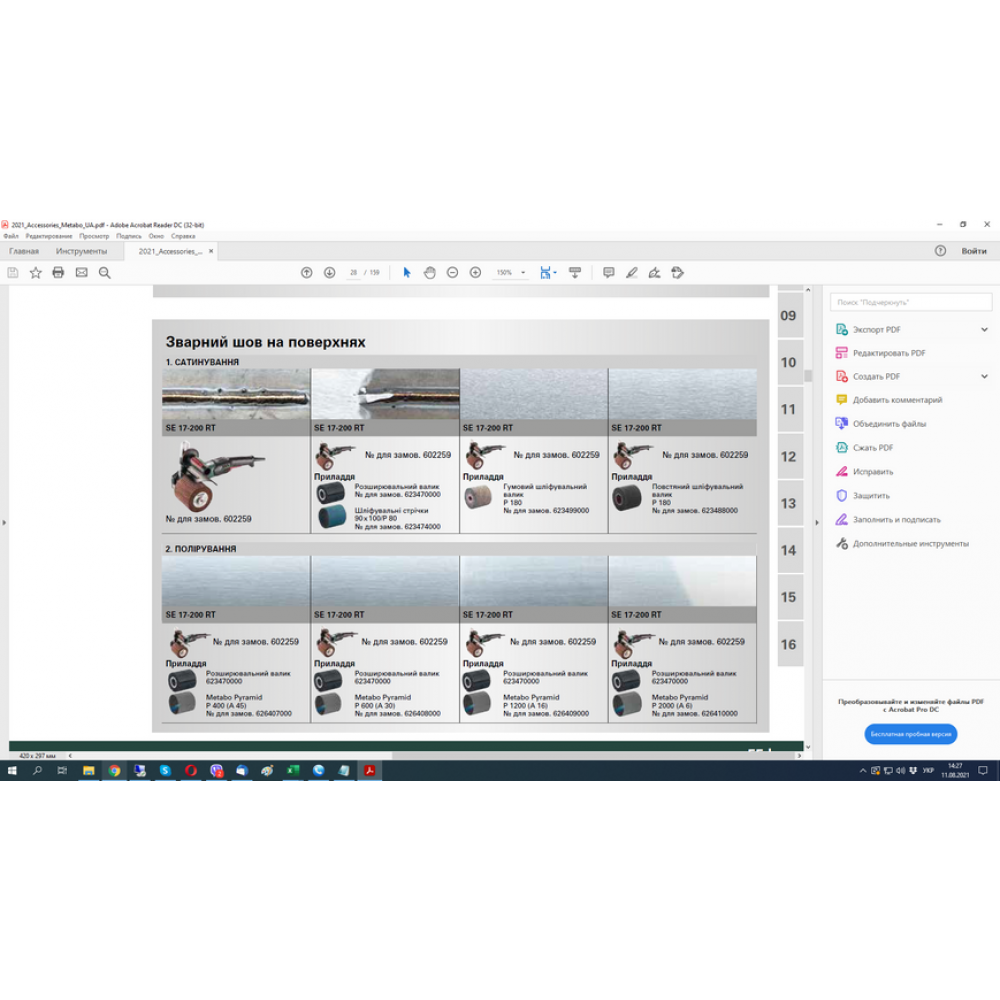Click the Highlight text pen icon

(x=631, y=272)
